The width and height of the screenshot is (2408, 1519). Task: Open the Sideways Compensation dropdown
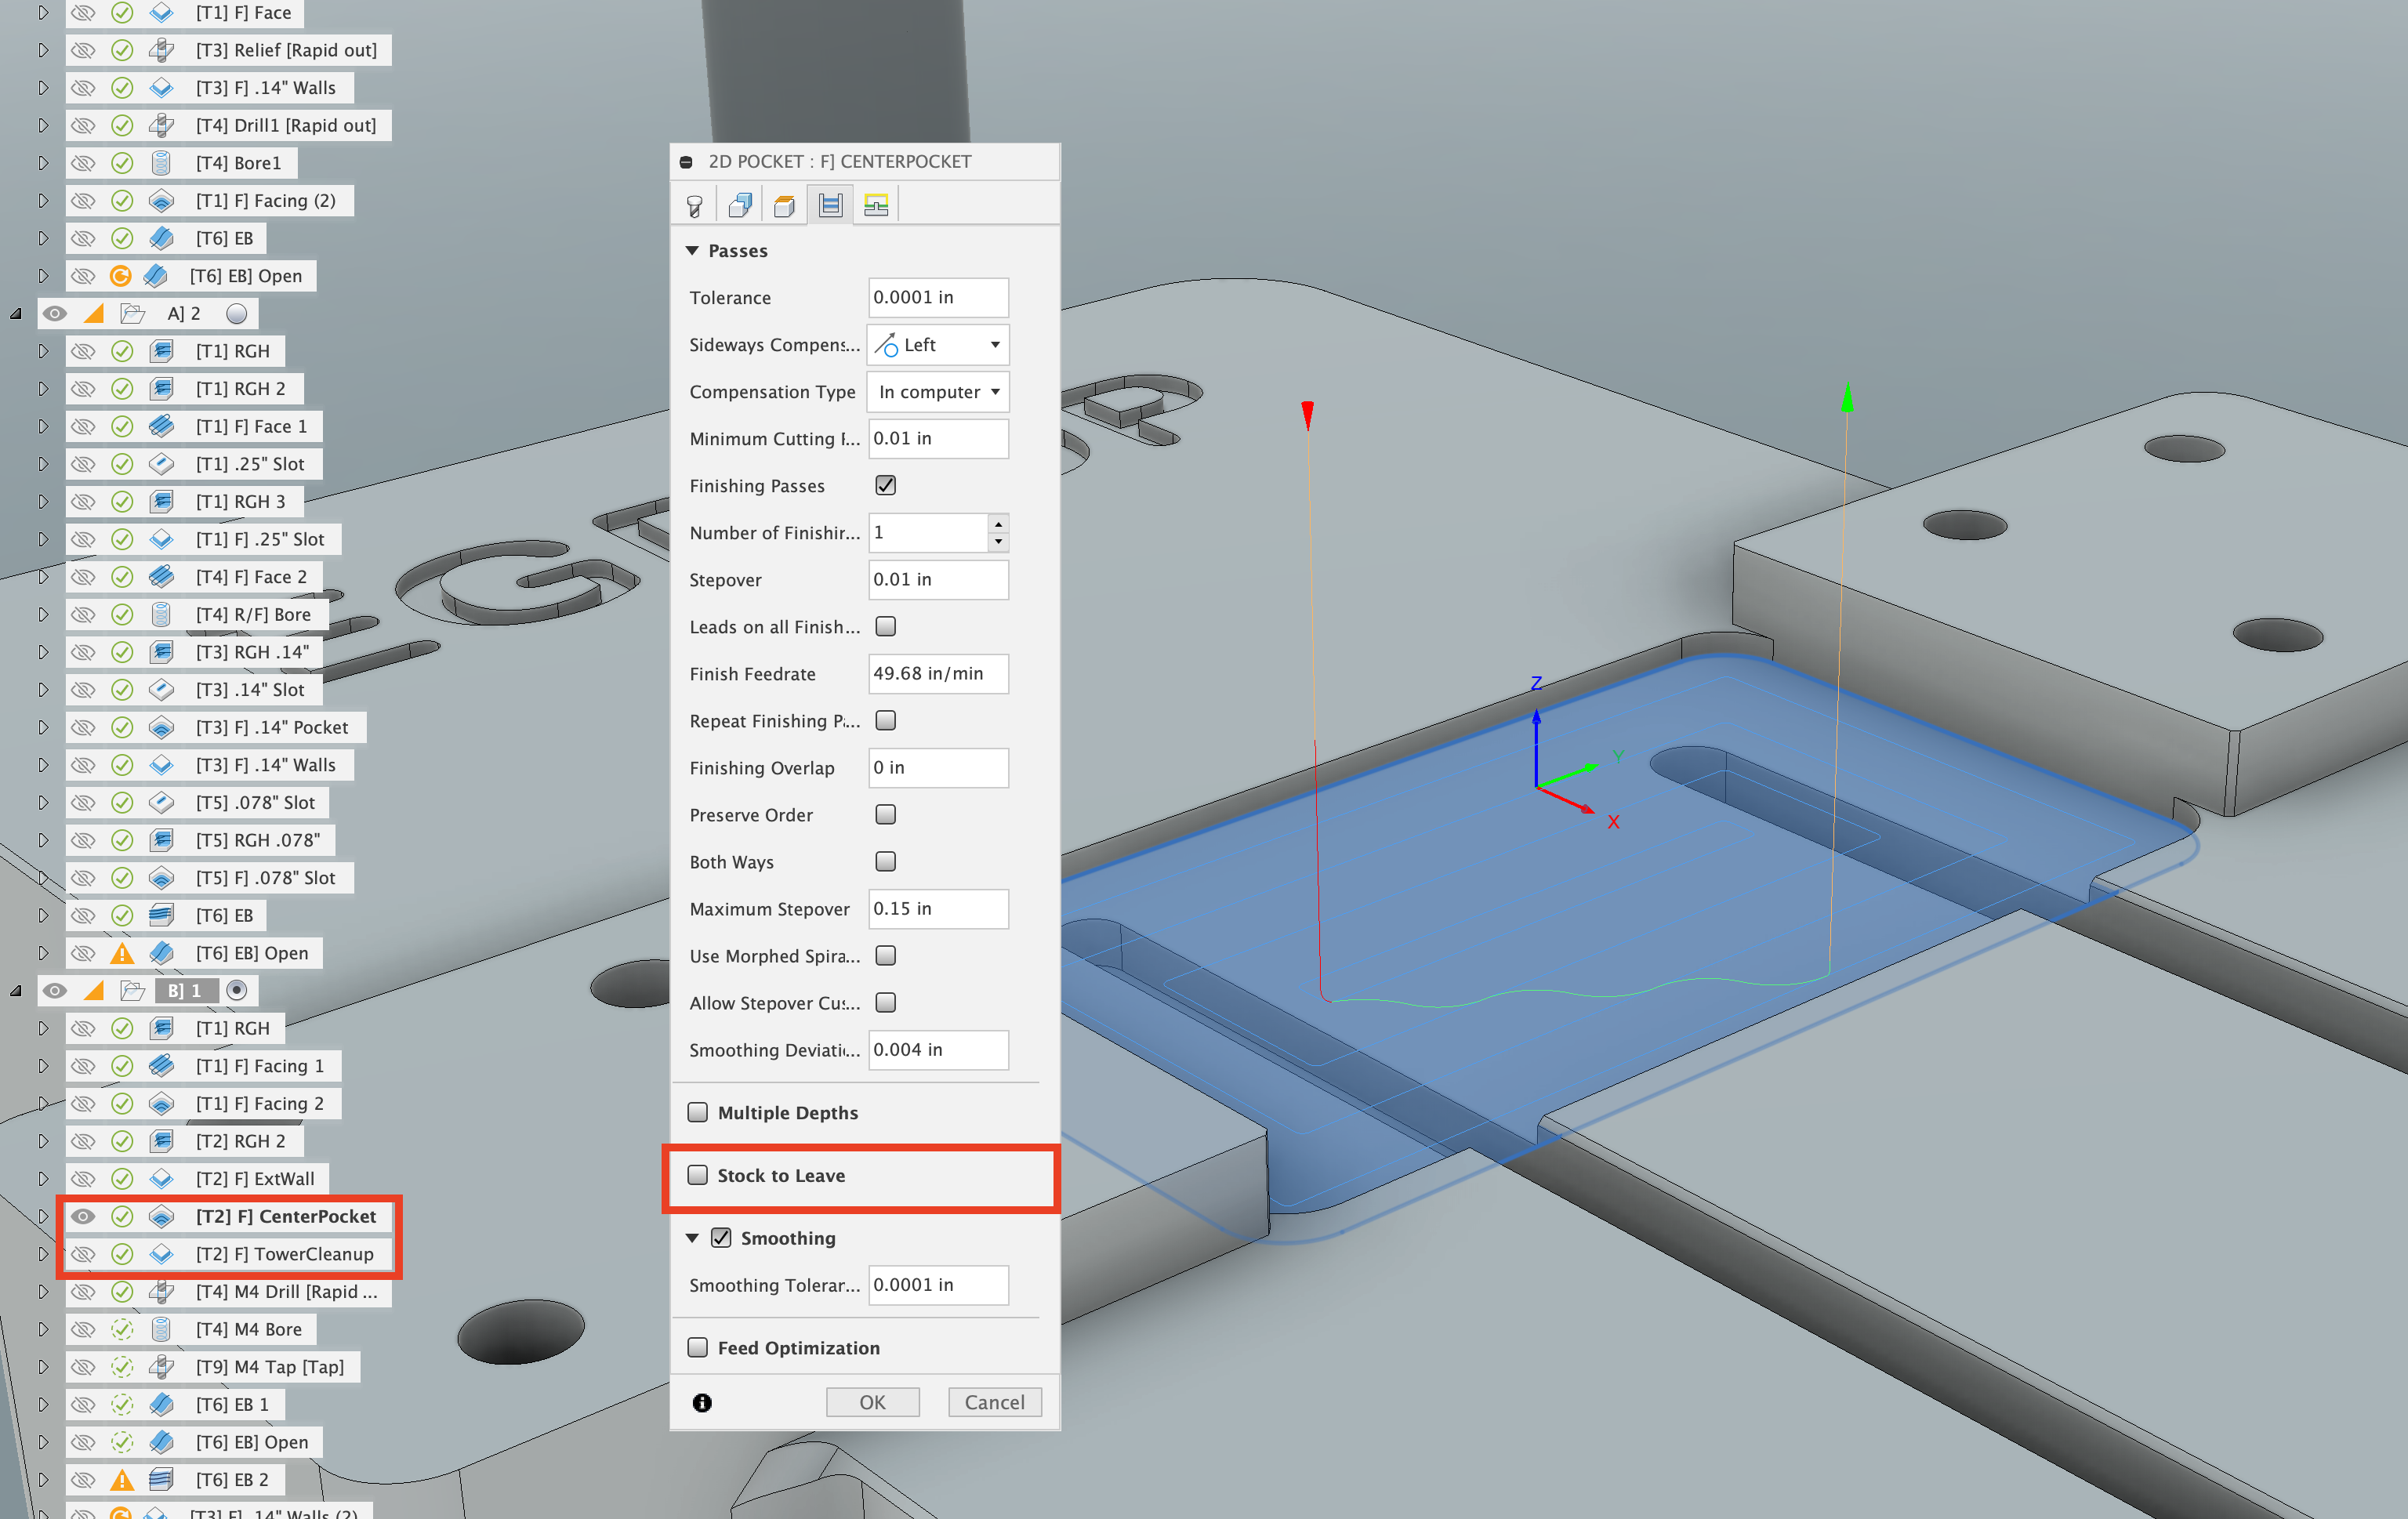tap(937, 344)
